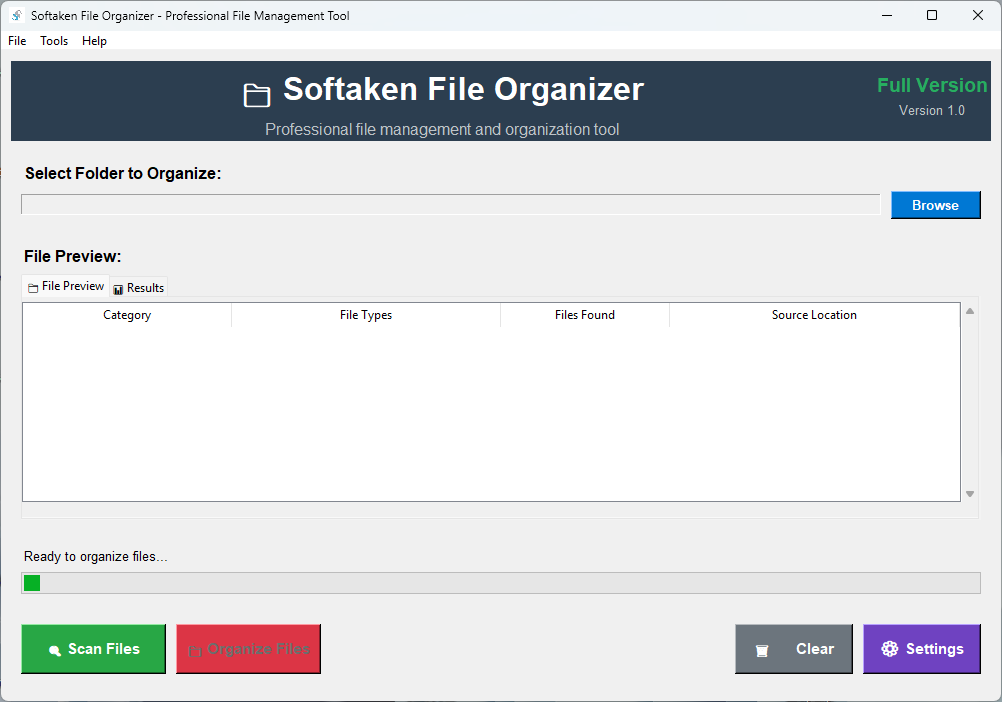1002x702 pixels.
Task: Click the Full Version label
Action: [x=932, y=85]
